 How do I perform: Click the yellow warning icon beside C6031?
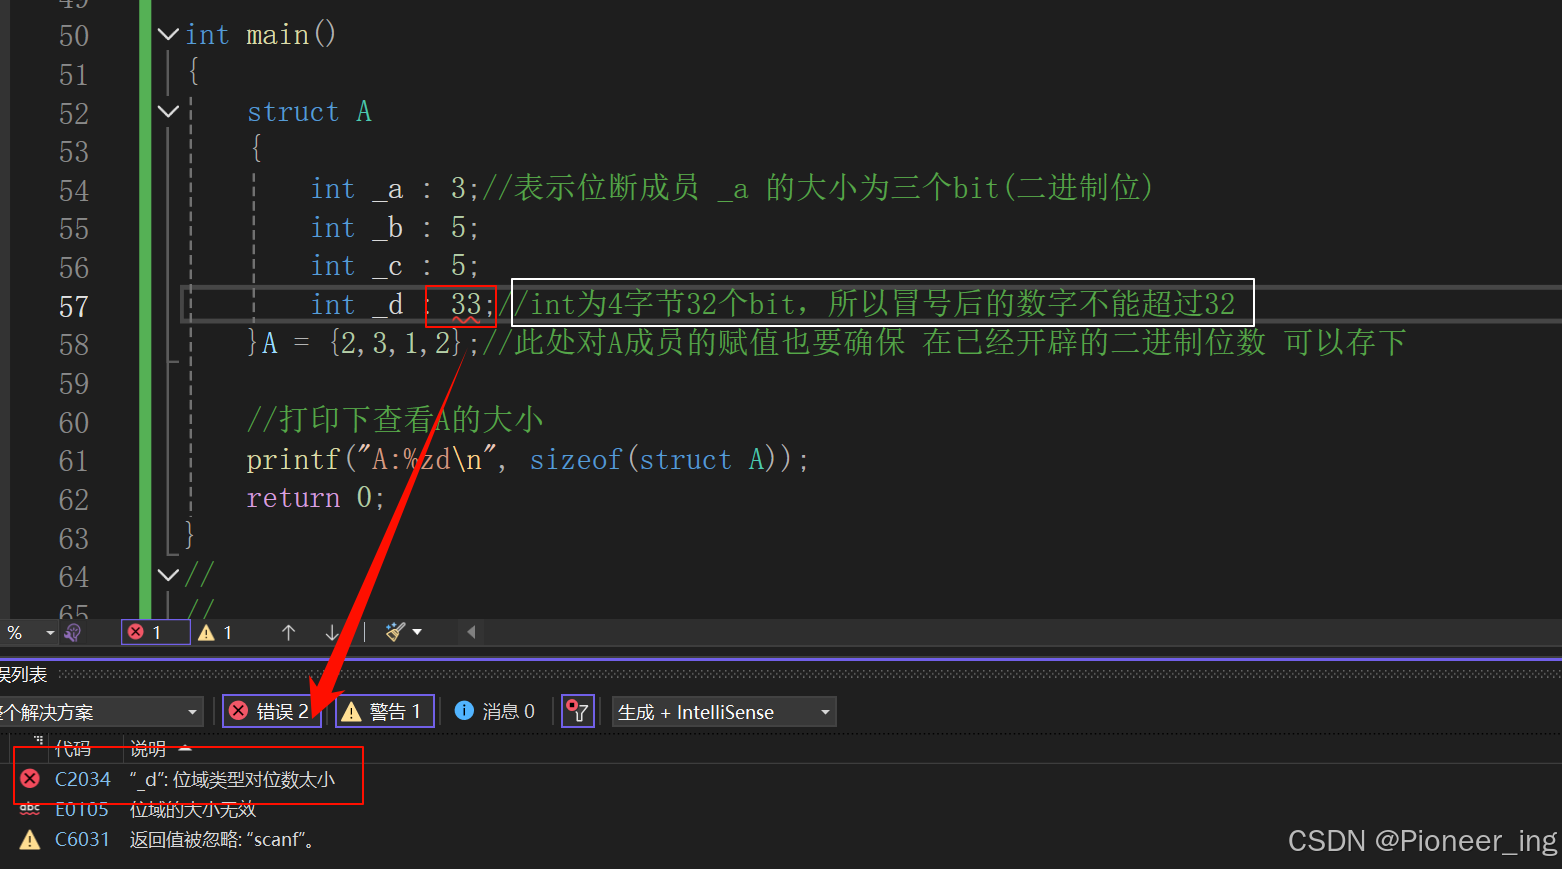tap(30, 839)
